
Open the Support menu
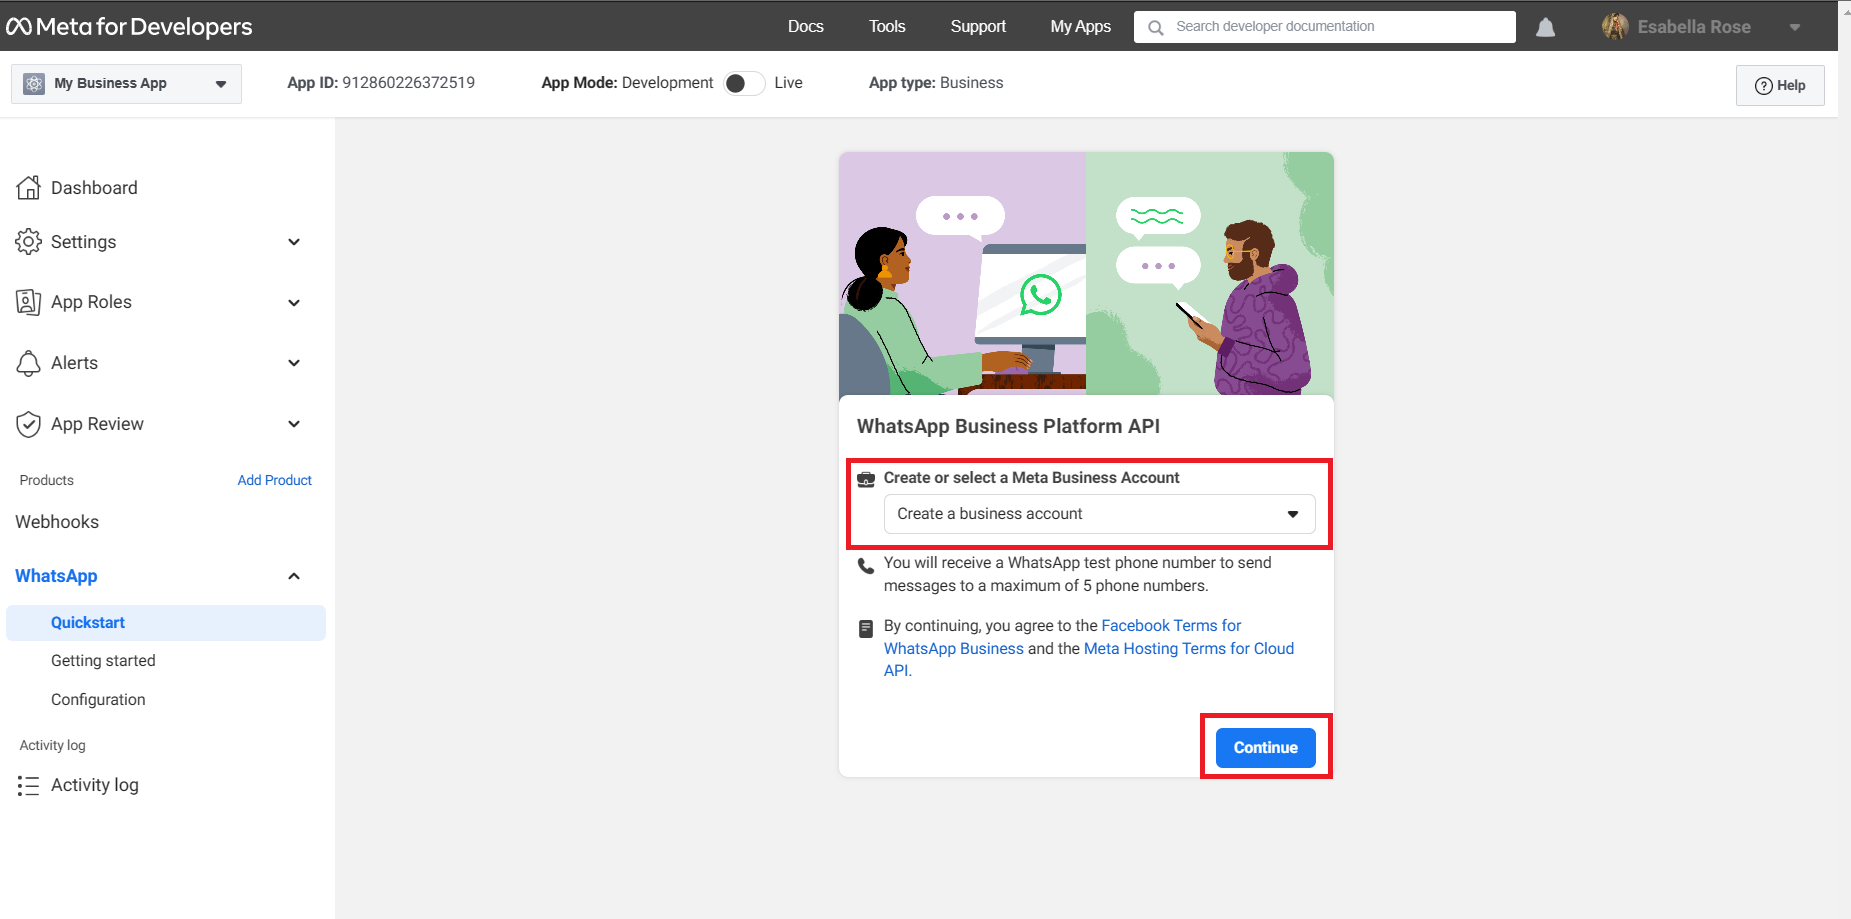click(978, 27)
